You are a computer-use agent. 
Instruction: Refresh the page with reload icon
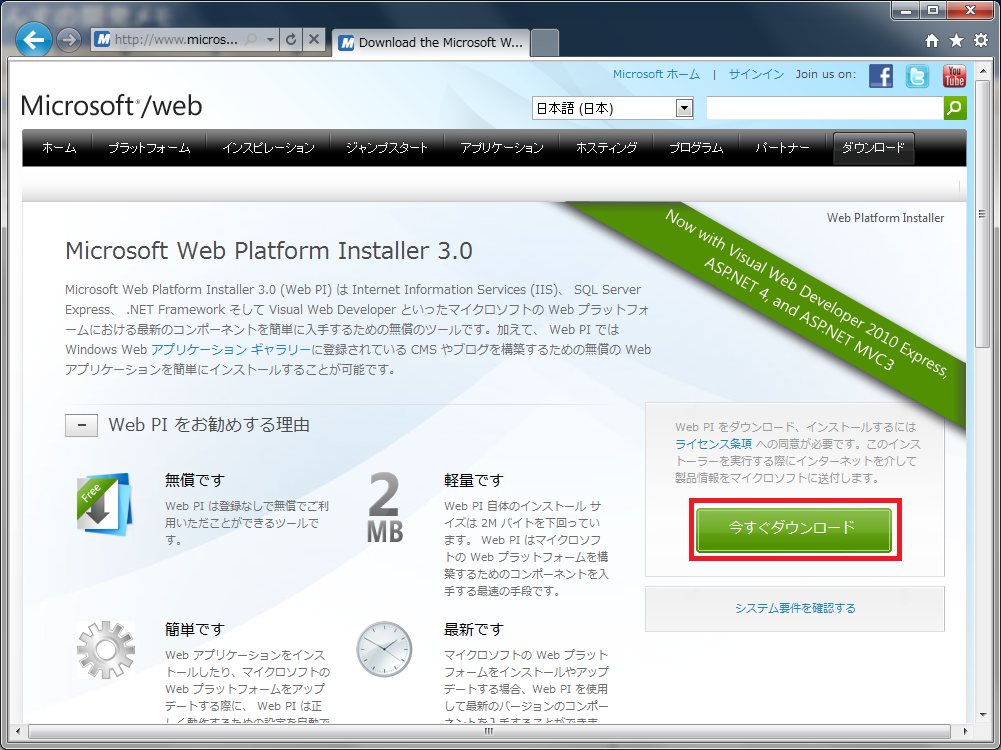click(290, 41)
